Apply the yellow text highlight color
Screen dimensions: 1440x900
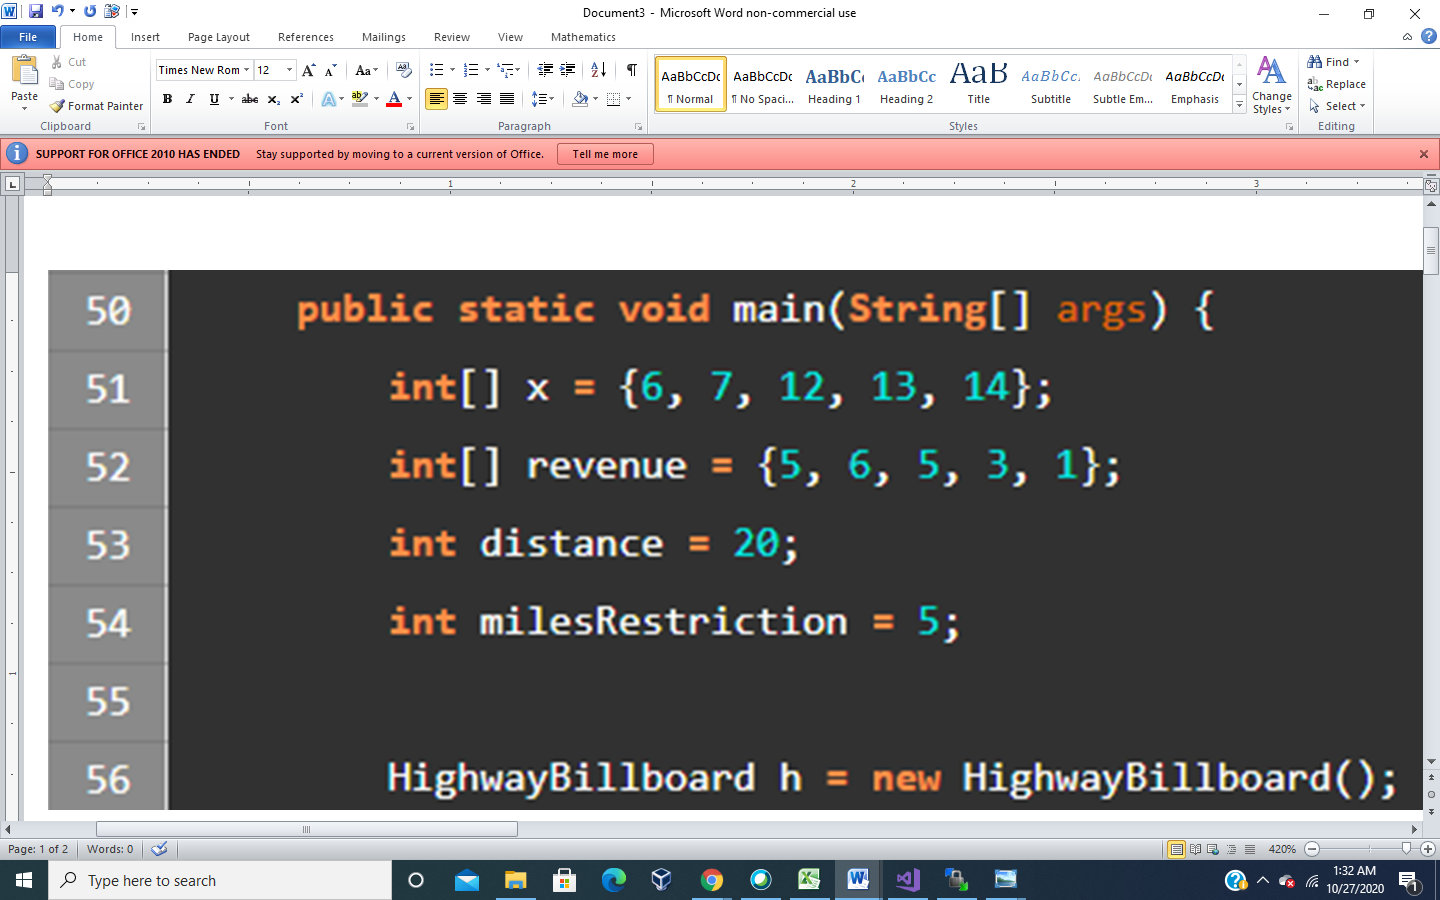pos(360,99)
